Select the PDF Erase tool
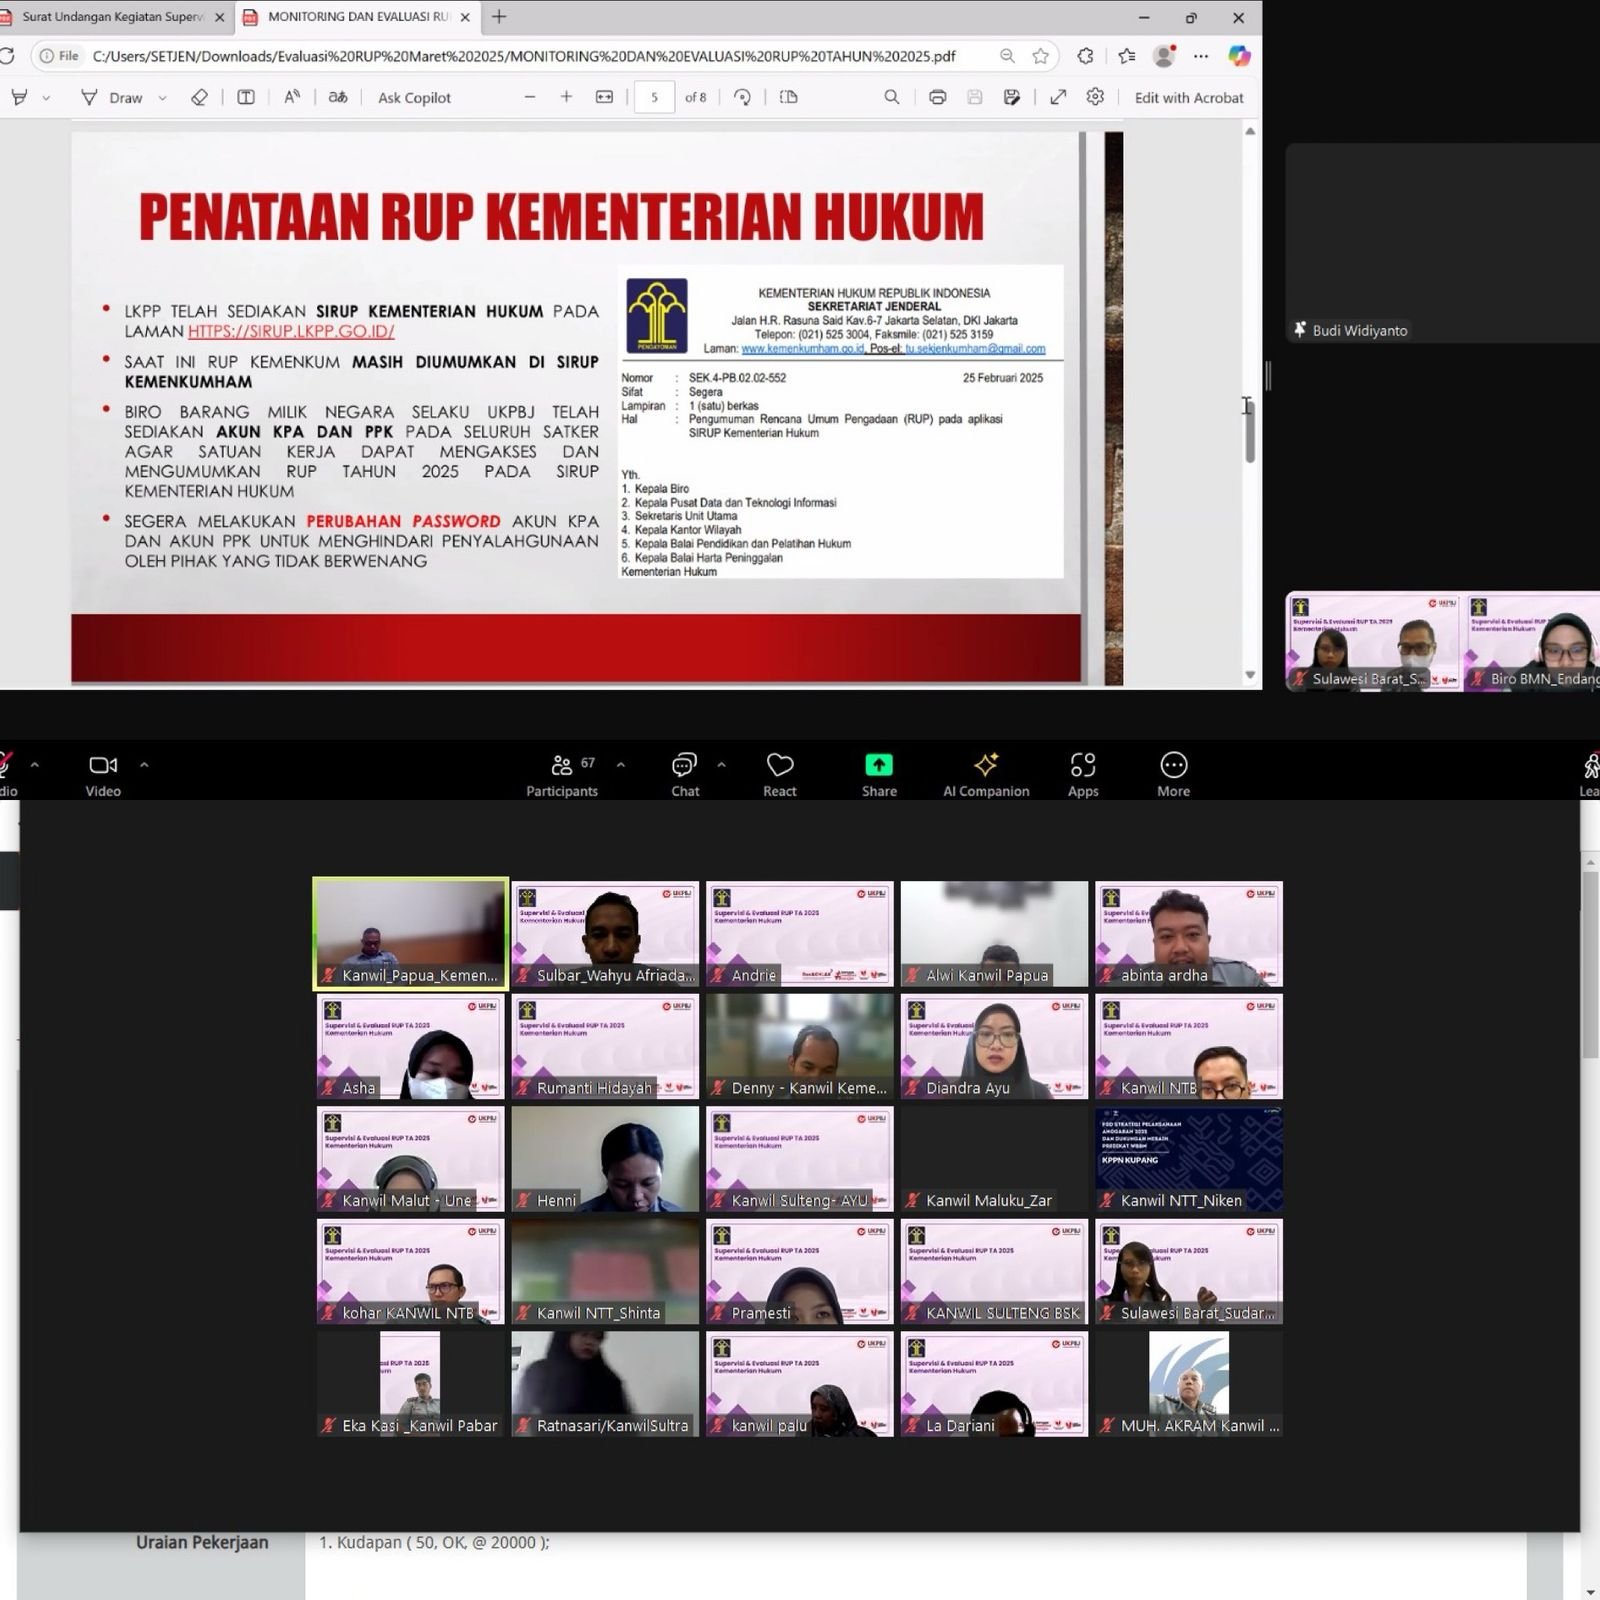The image size is (1600, 1600). pos(199,97)
